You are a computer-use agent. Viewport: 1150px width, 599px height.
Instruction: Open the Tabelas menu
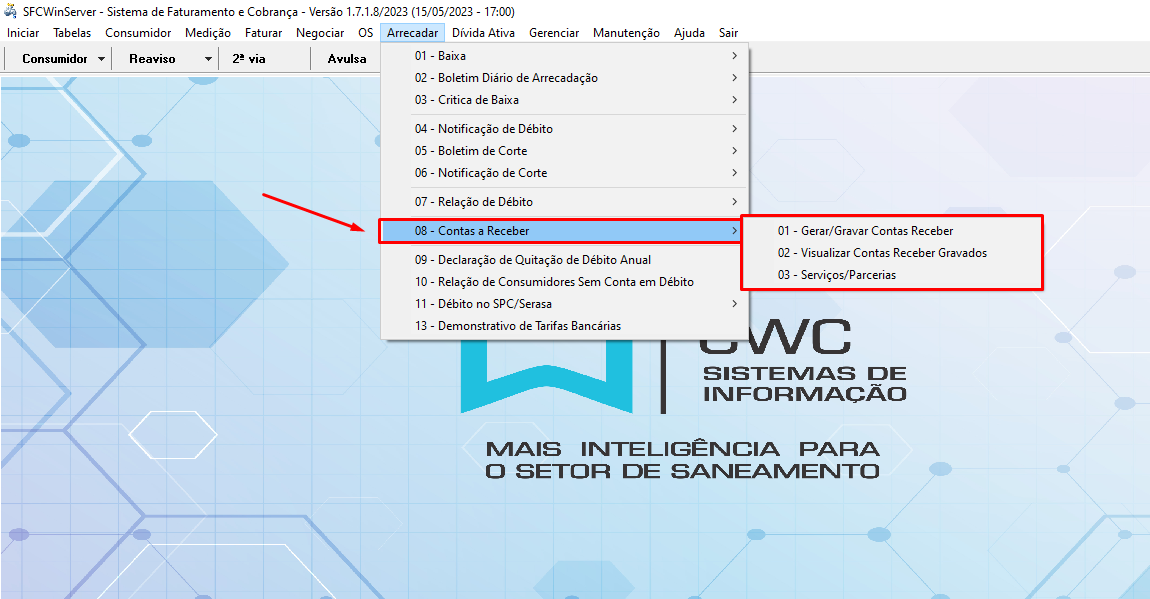click(x=71, y=32)
